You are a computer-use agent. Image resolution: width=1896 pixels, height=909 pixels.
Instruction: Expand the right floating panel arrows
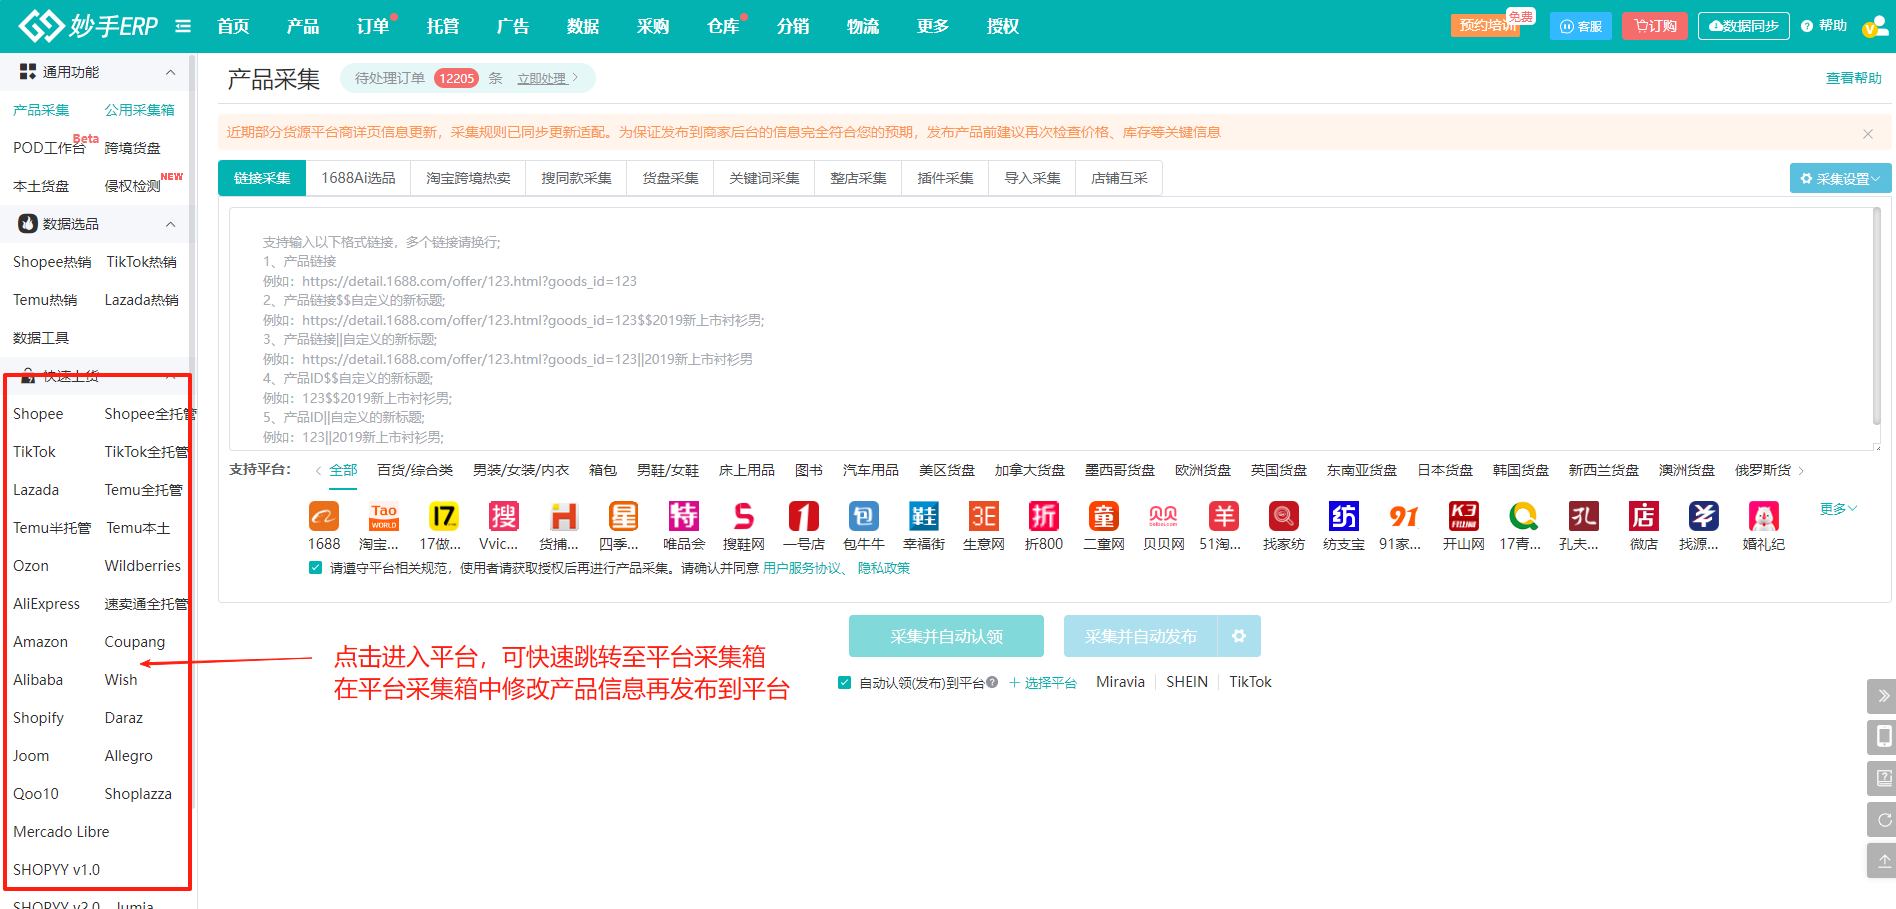point(1883,696)
